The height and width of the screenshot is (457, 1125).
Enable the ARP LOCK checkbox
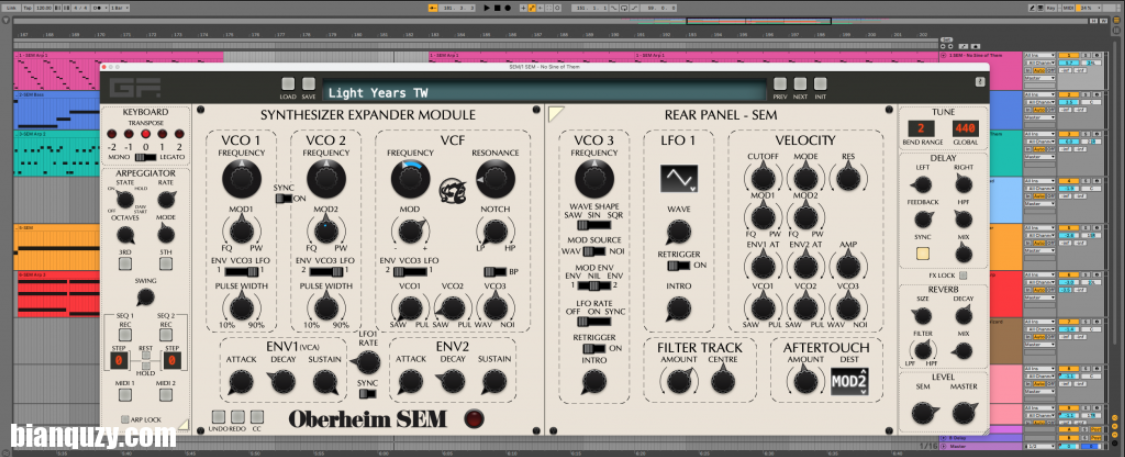click(125, 419)
